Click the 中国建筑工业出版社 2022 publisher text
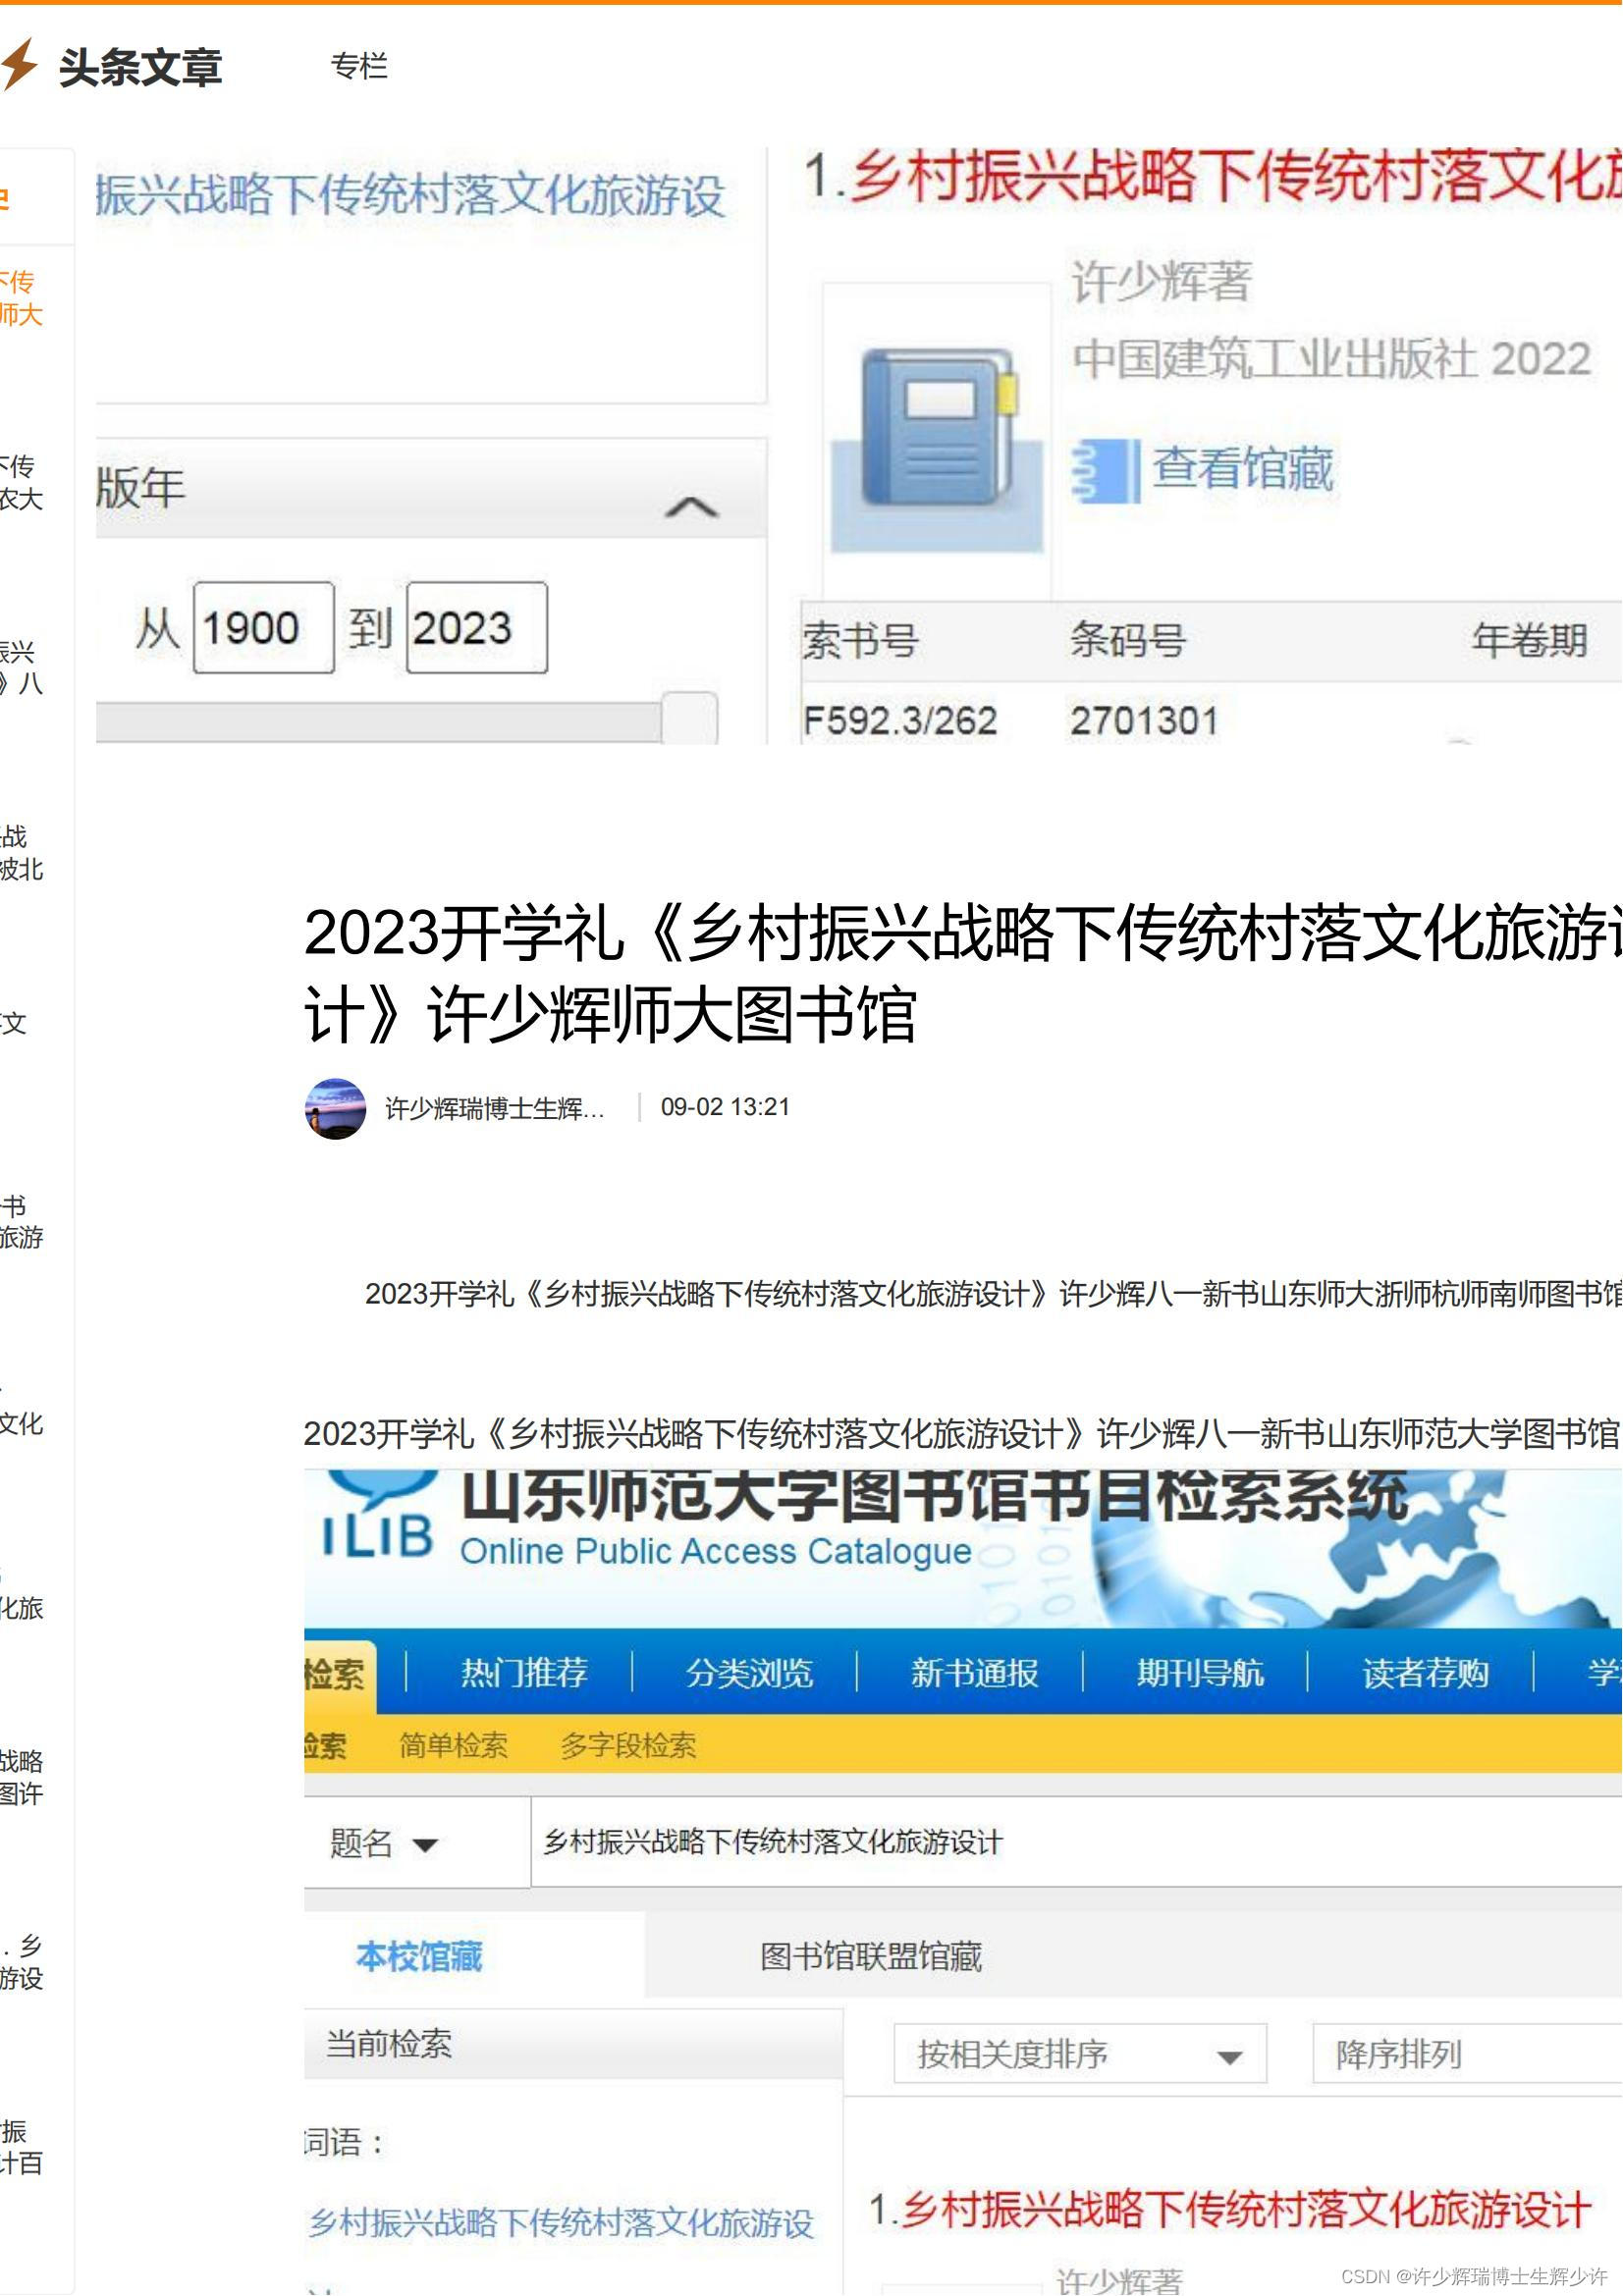Screen dimensions: 1623x2296 [x=1331, y=359]
